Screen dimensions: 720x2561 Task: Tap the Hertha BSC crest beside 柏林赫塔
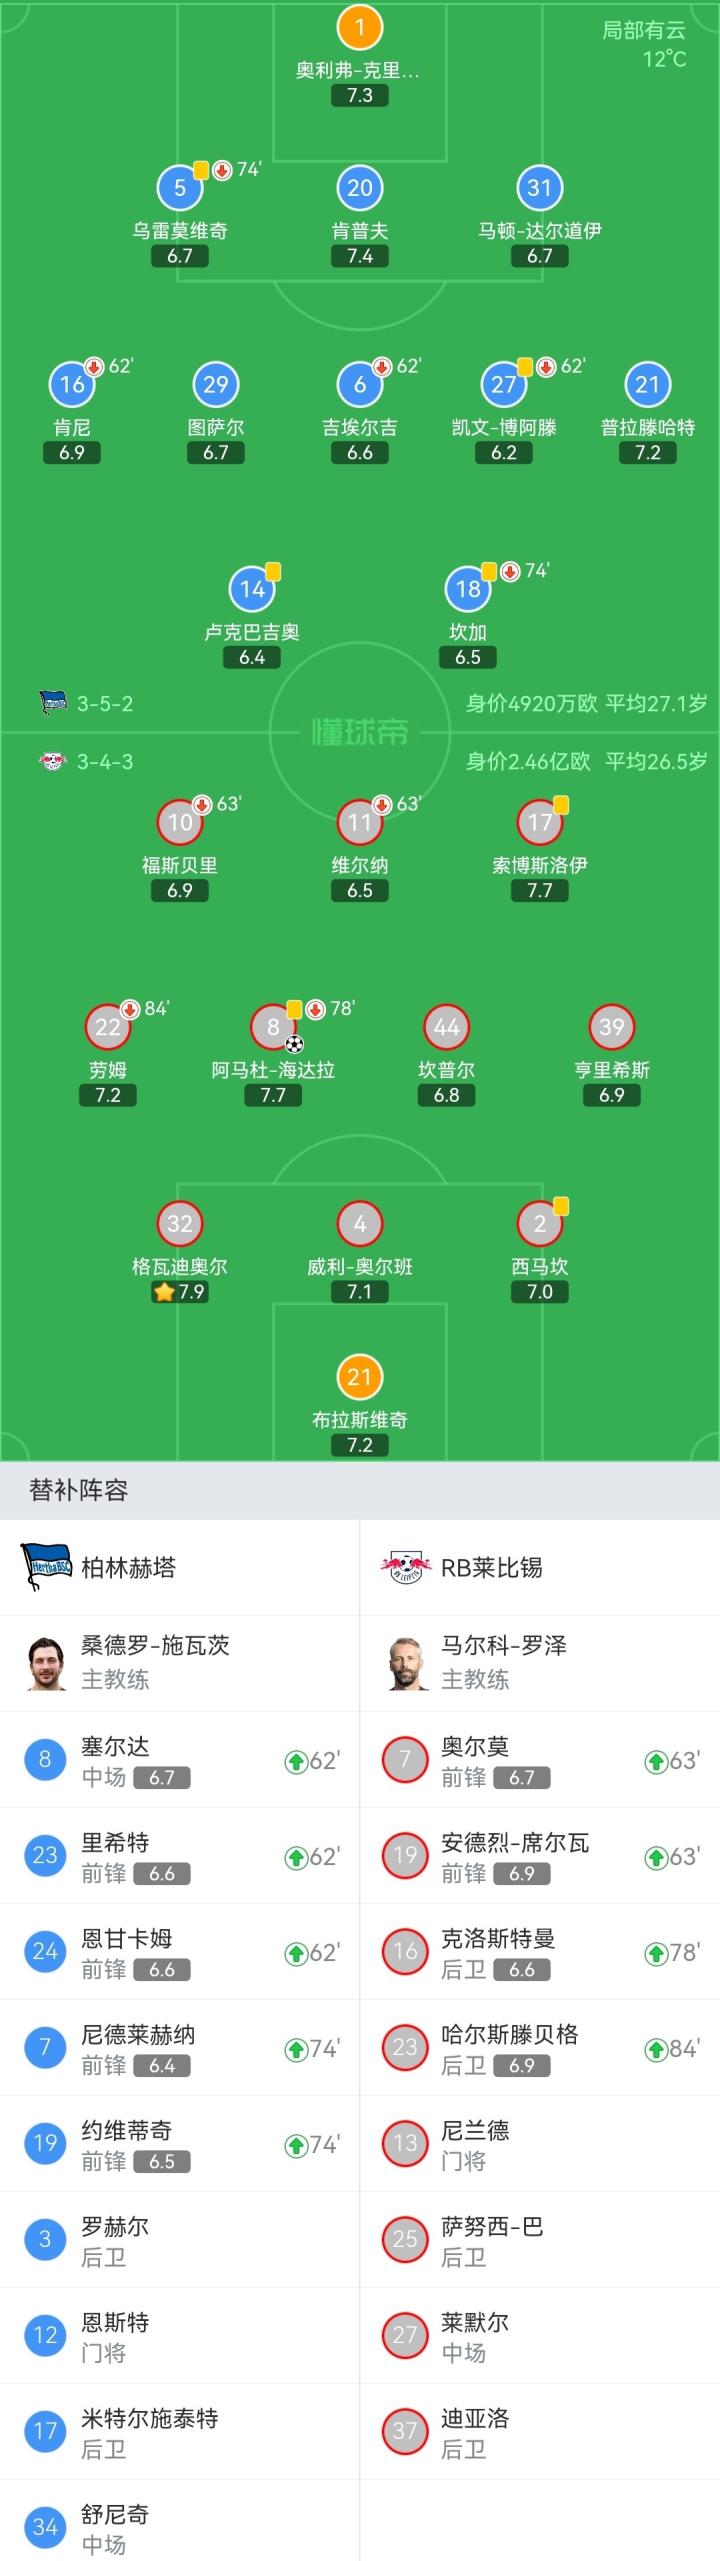coord(46,1567)
